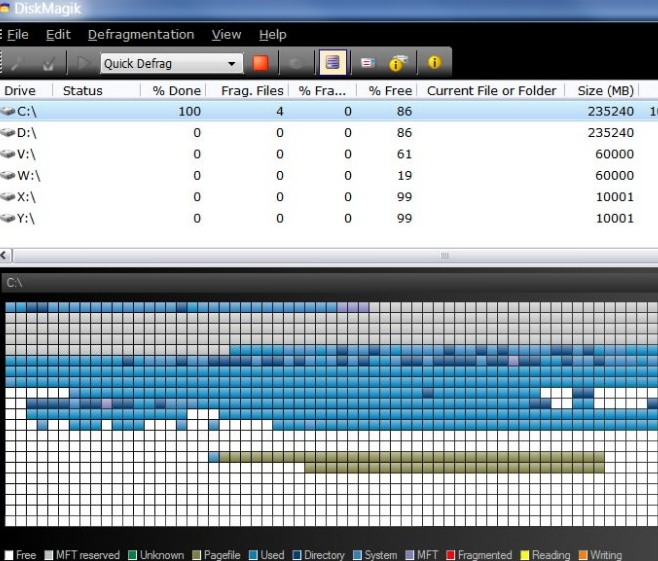Click size 10001 in the Y:\ row
The height and width of the screenshot is (561, 658).
tap(615, 218)
